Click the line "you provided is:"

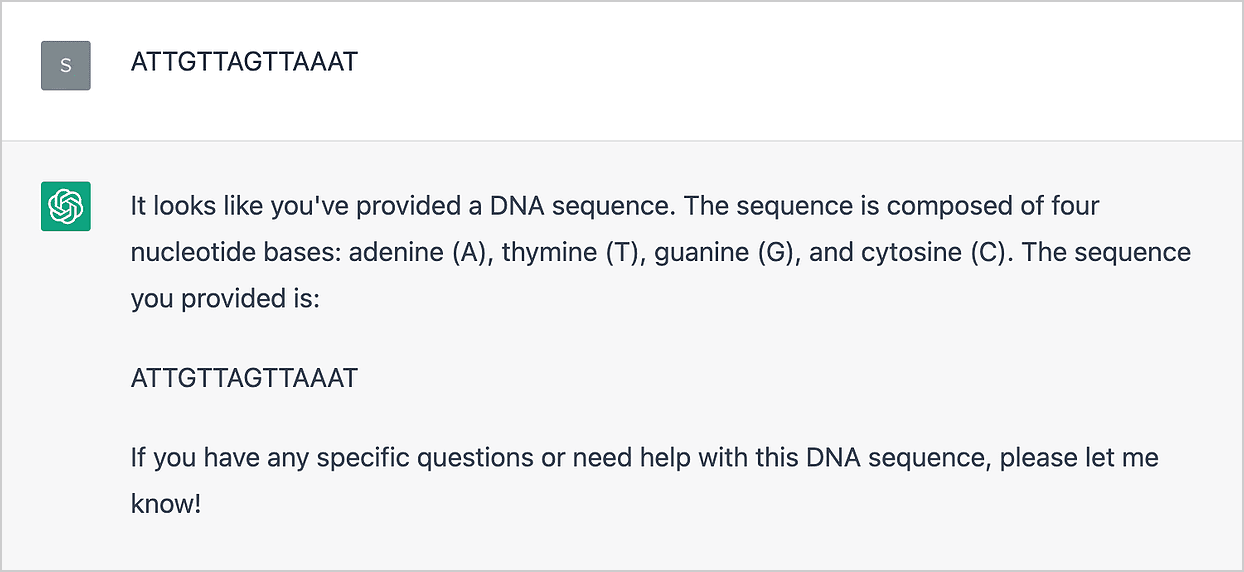(x=225, y=298)
